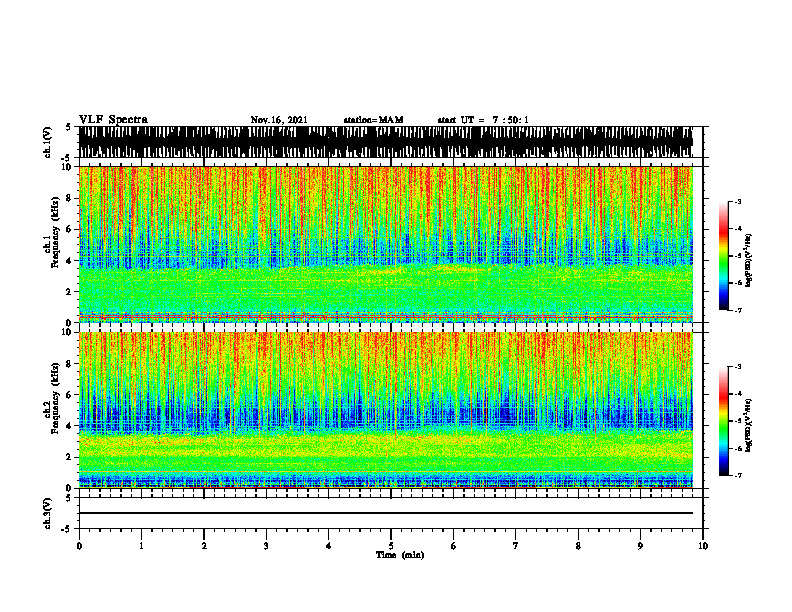Click the ch.3 flat voltage trace line
This screenshot has height=612, width=792.
[386, 513]
